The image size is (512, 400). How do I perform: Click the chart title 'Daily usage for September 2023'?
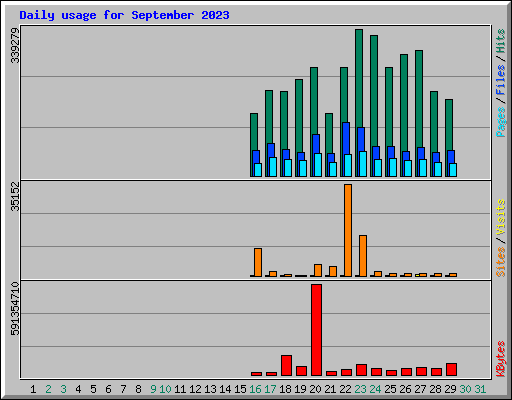[x=124, y=15]
